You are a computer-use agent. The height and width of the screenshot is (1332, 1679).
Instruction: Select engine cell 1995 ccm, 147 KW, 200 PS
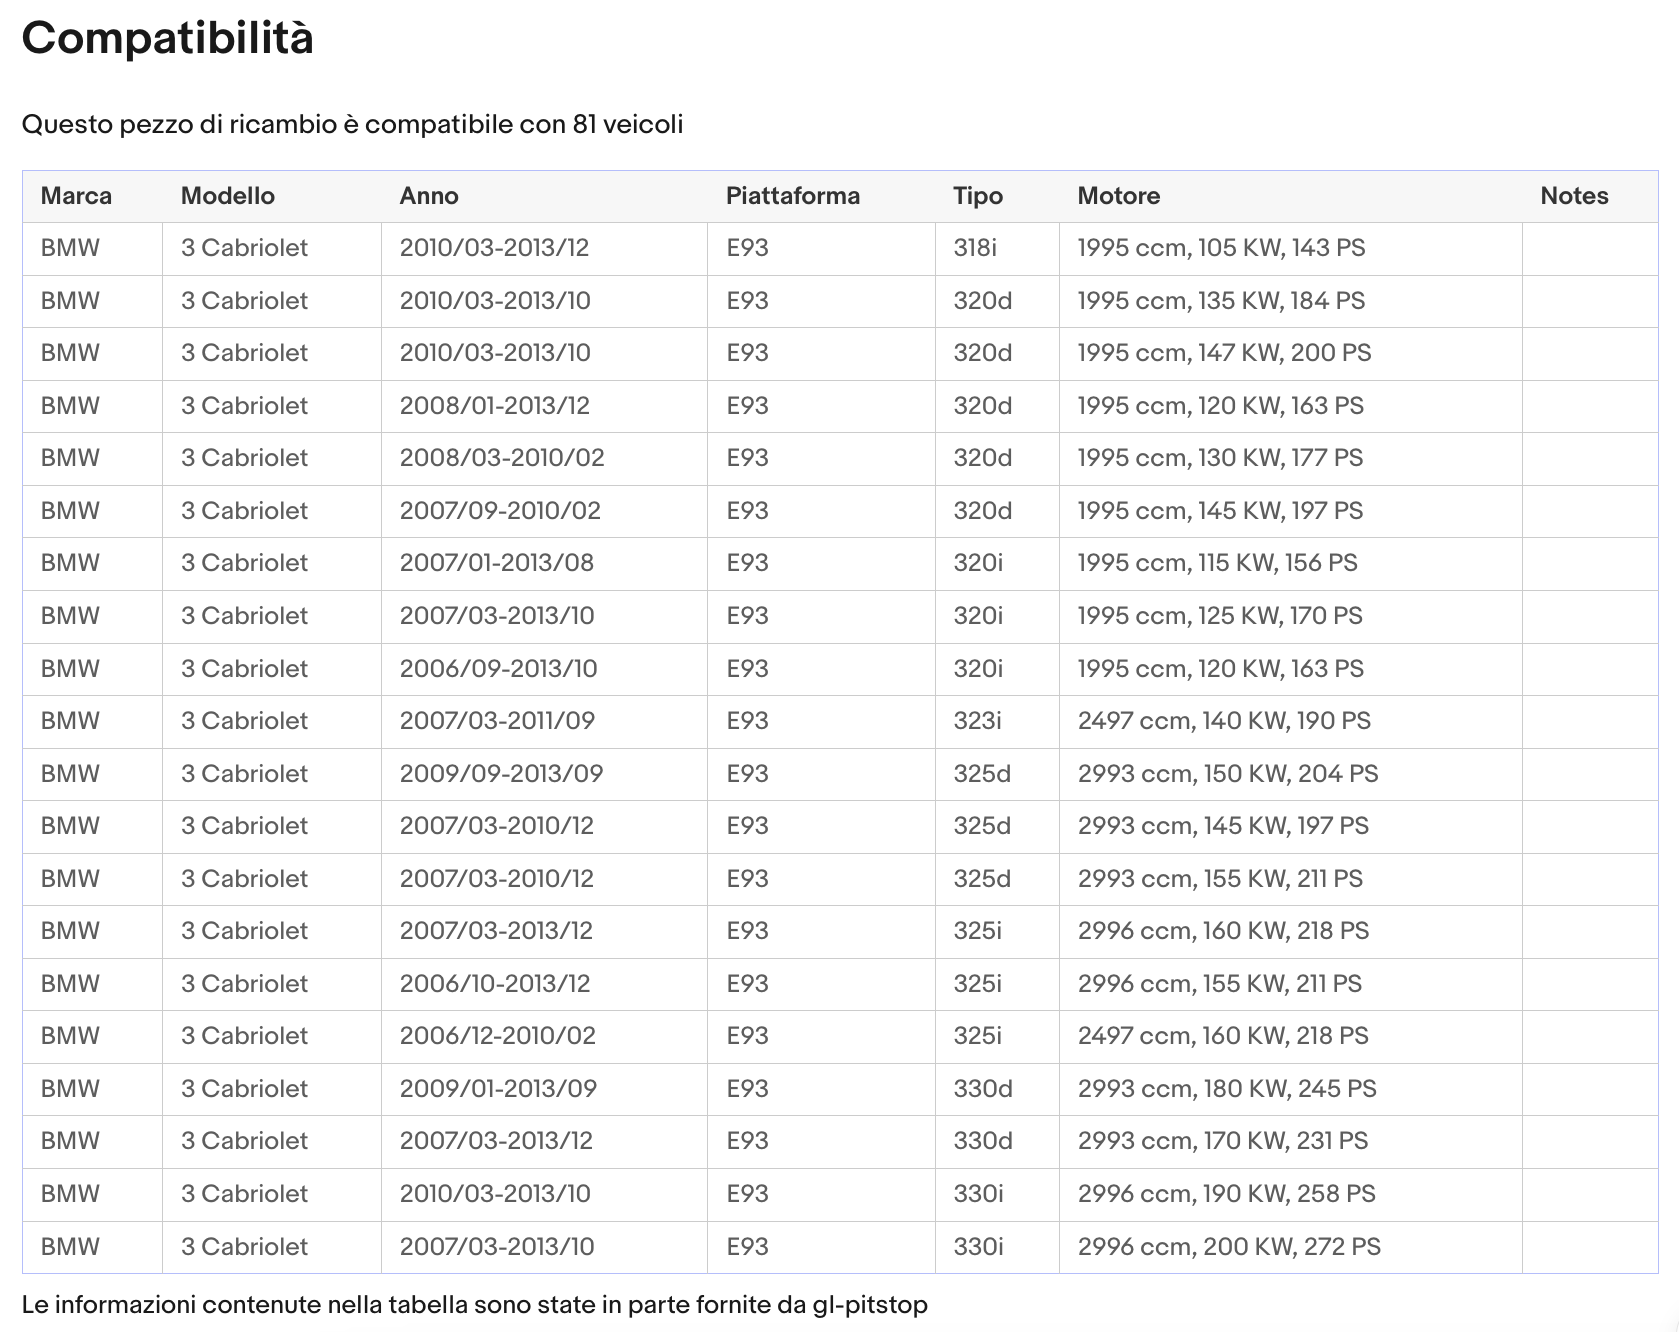[1290, 354]
